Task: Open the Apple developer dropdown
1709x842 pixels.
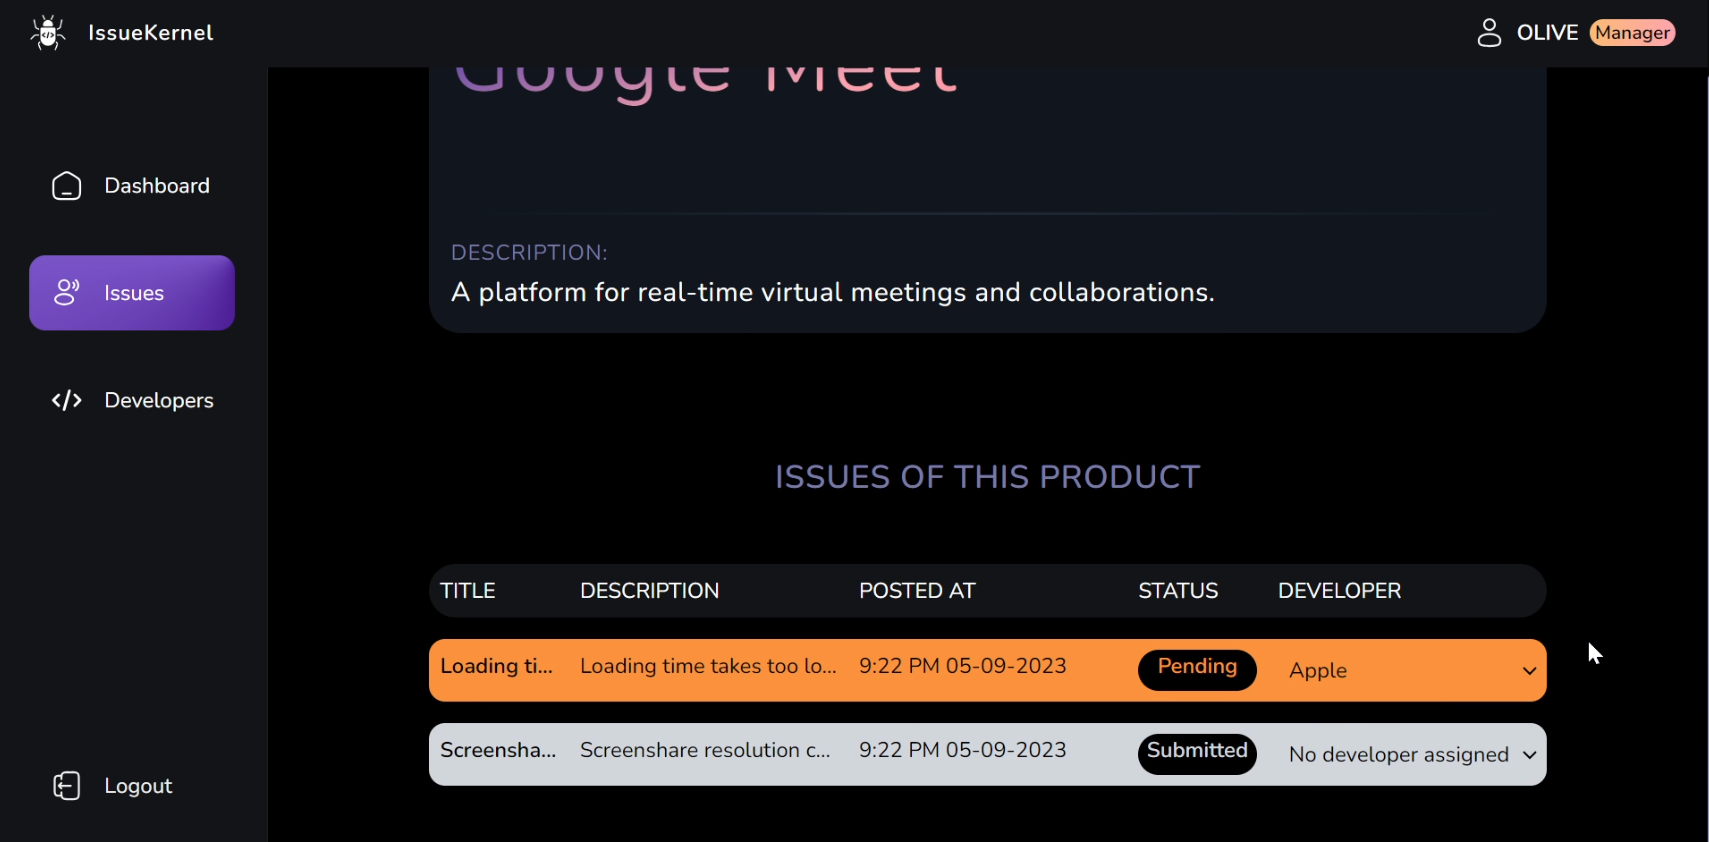Action: coord(1412,670)
